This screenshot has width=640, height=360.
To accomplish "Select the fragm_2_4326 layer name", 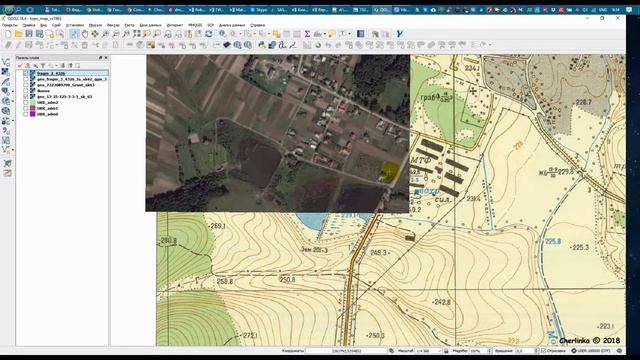I will pyautogui.click(x=51, y=73).
